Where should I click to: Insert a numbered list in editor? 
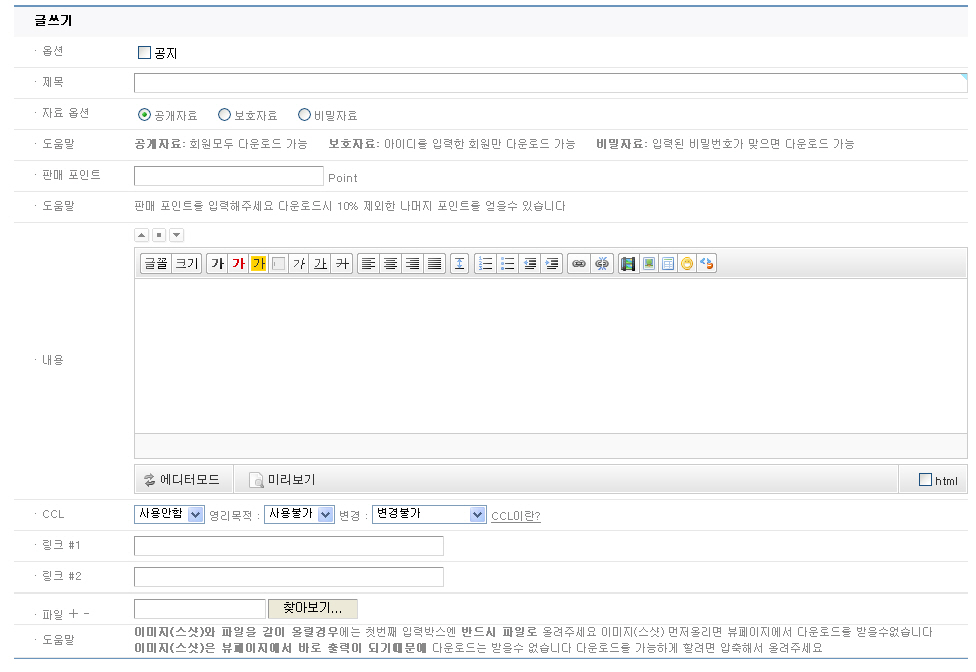486,264
